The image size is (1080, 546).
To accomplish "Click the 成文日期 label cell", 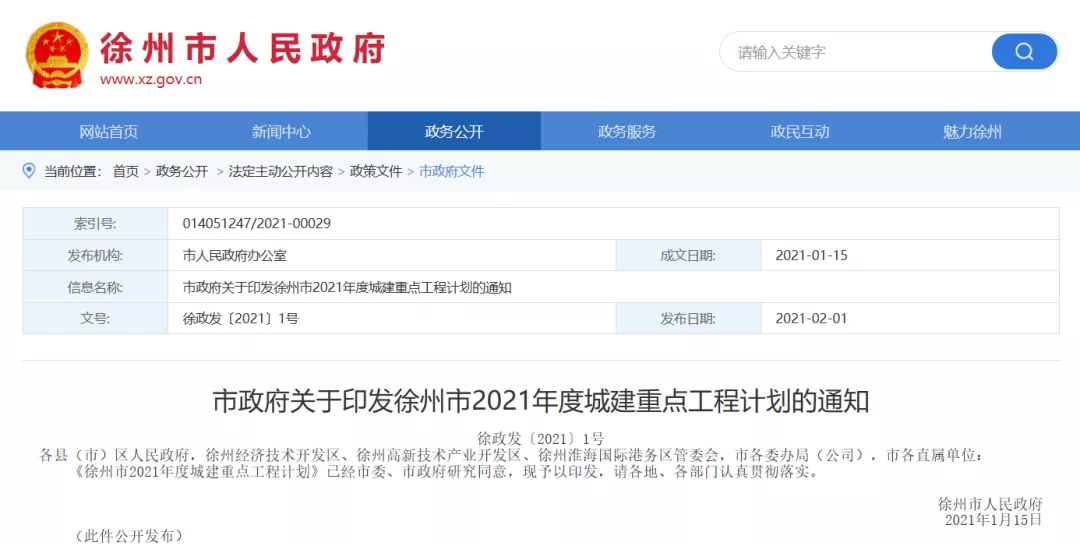I will point(688,255).
